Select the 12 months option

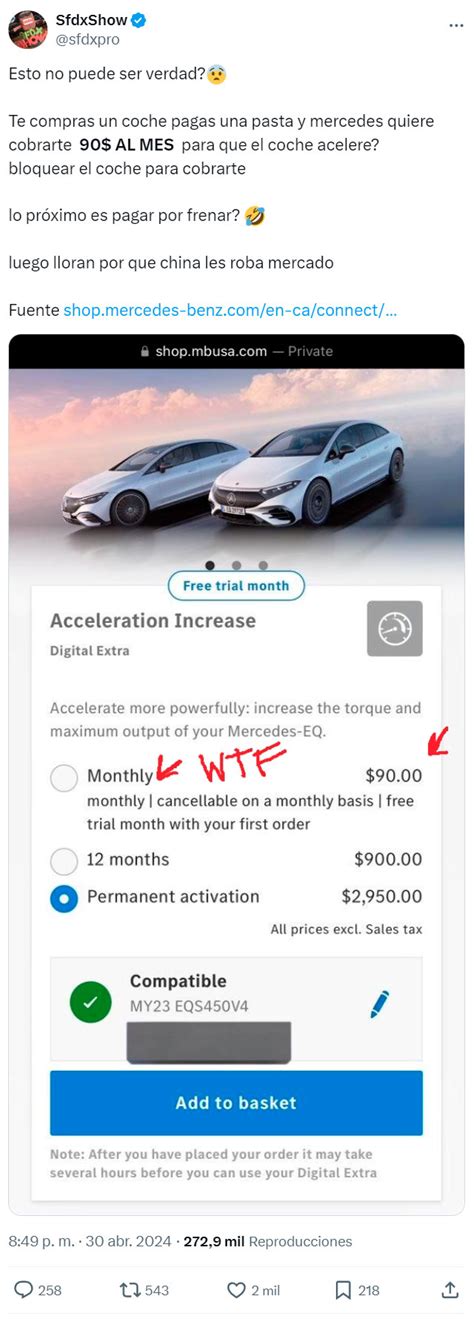64,861
